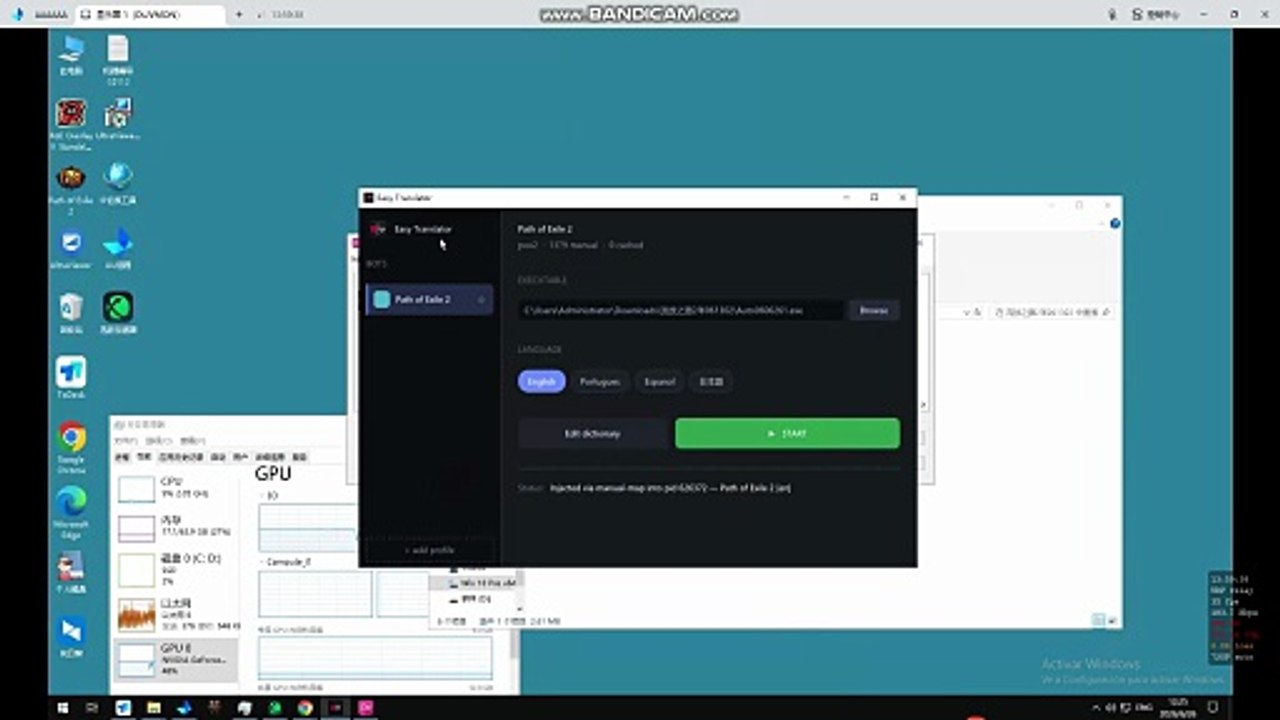The width and height of the screenshot is (1280, 720).
Task: Click the second tab in Task Manager
Action: [x=144, y=456]
